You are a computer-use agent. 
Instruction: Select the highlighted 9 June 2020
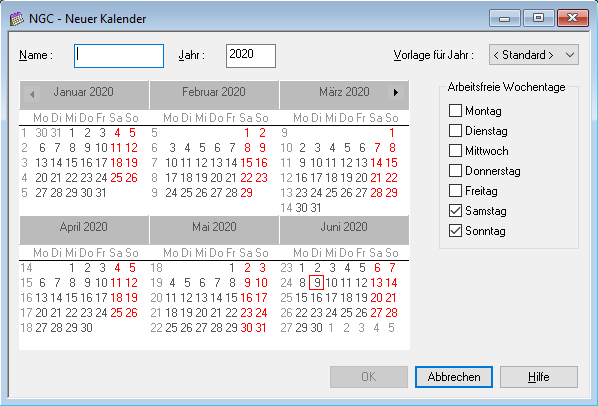point(317,283)
